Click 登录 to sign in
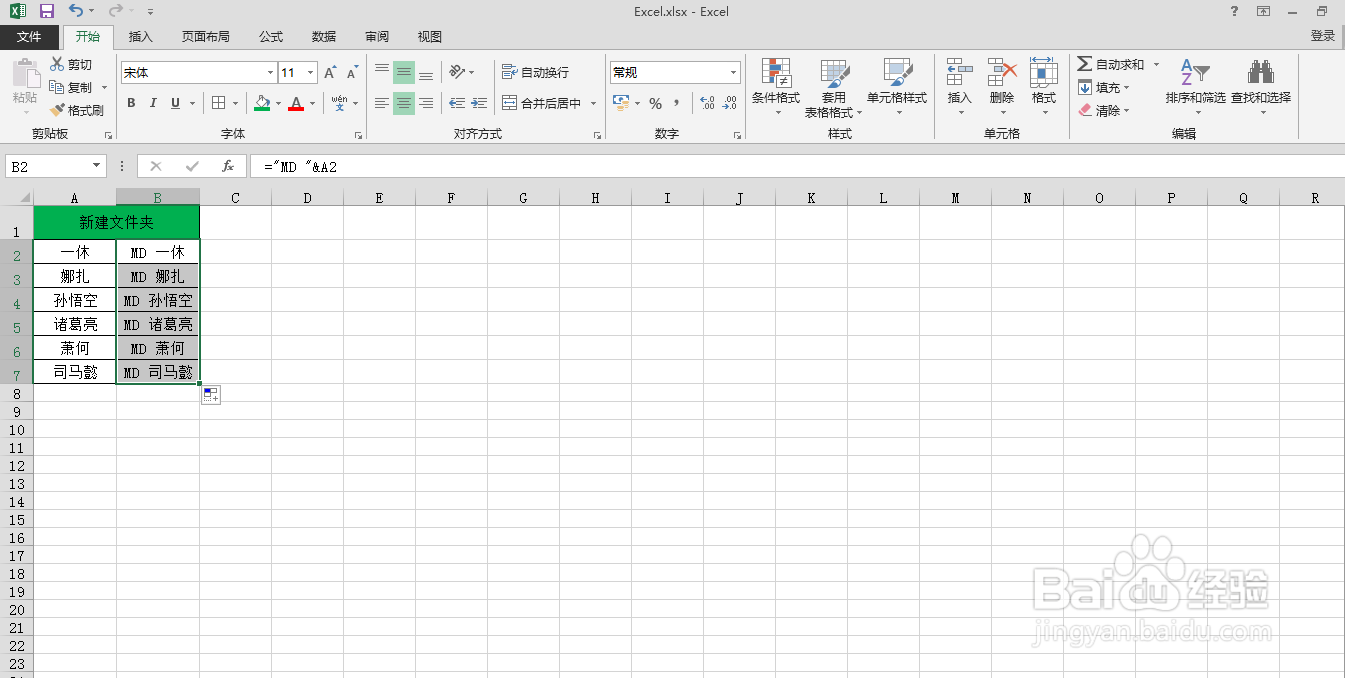The height and width of the screenshot is (678, 1345). click(x=1323, y=36)
